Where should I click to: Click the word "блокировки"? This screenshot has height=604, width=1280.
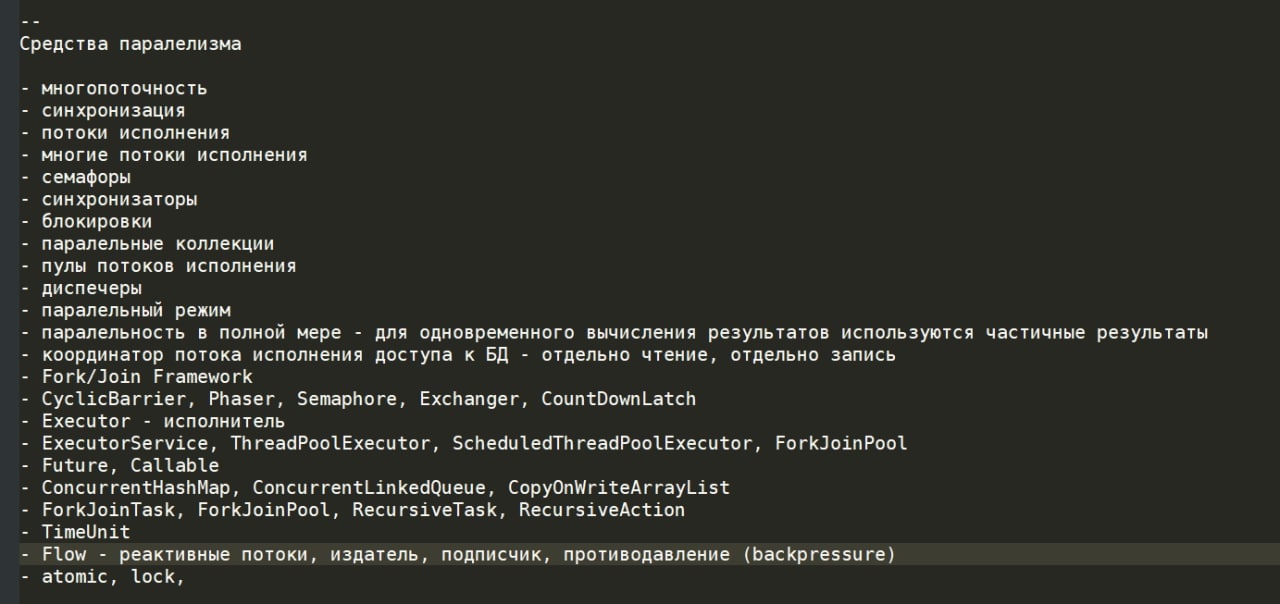pos(97,221)
